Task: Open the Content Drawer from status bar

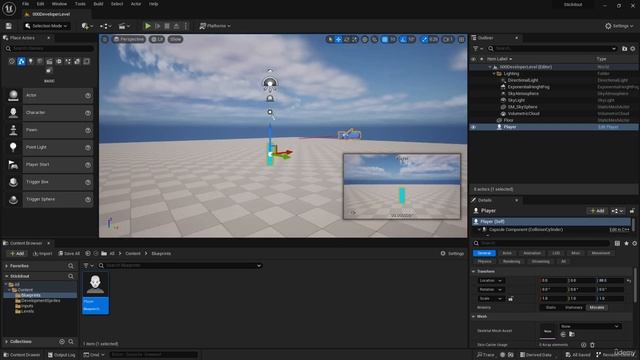Action: [x=22, y=355]
